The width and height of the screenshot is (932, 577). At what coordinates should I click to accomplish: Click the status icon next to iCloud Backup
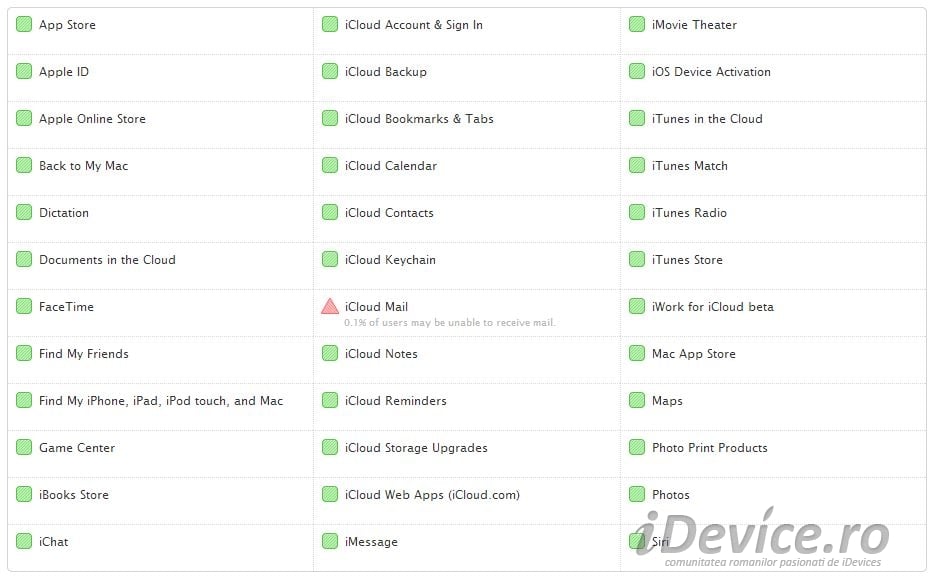pyautogui.click(x=330, y=71)
